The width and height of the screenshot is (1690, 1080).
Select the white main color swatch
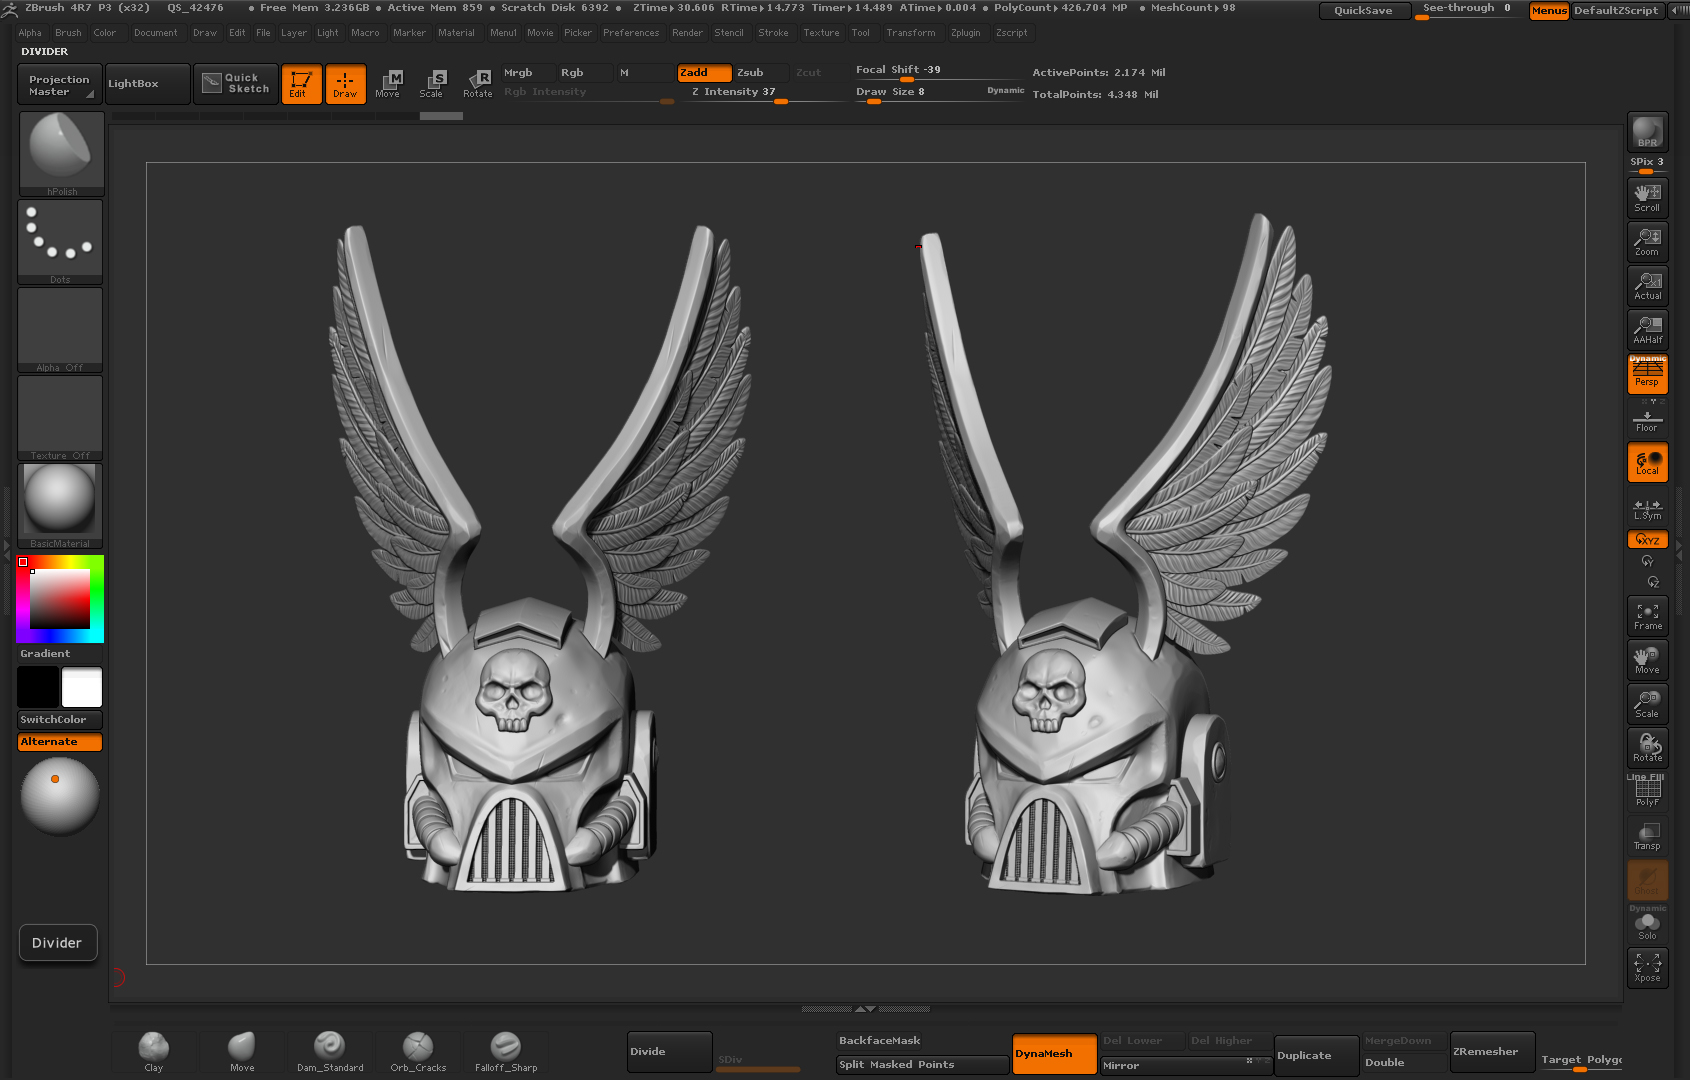click(x=82, y=687)
